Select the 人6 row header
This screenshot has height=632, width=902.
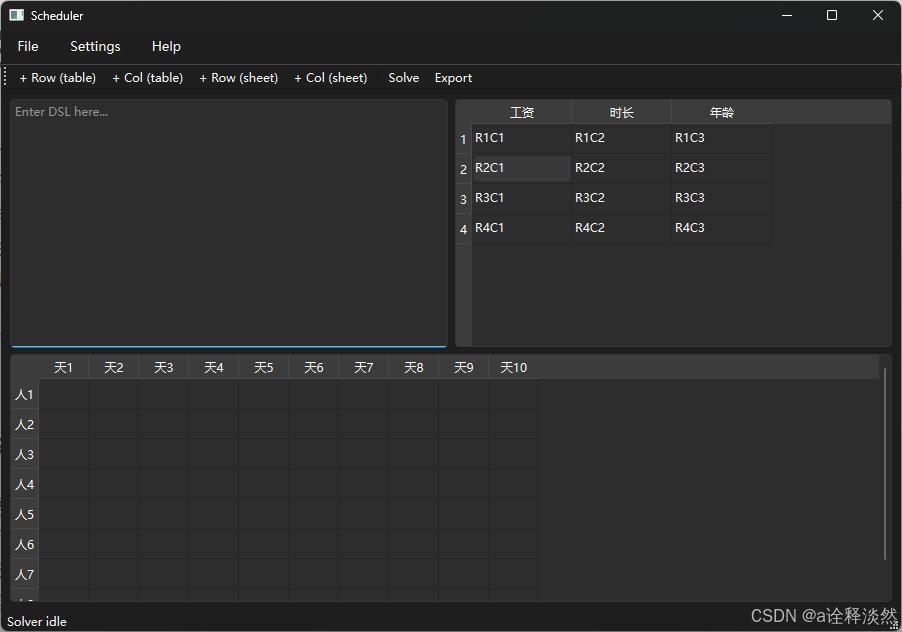[x=25, y=544]
